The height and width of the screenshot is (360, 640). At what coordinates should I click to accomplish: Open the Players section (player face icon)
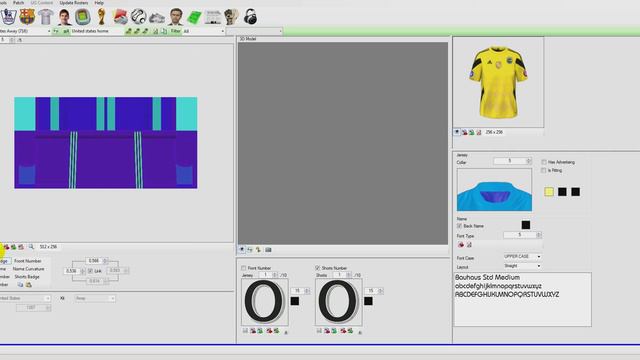point(64,17)
